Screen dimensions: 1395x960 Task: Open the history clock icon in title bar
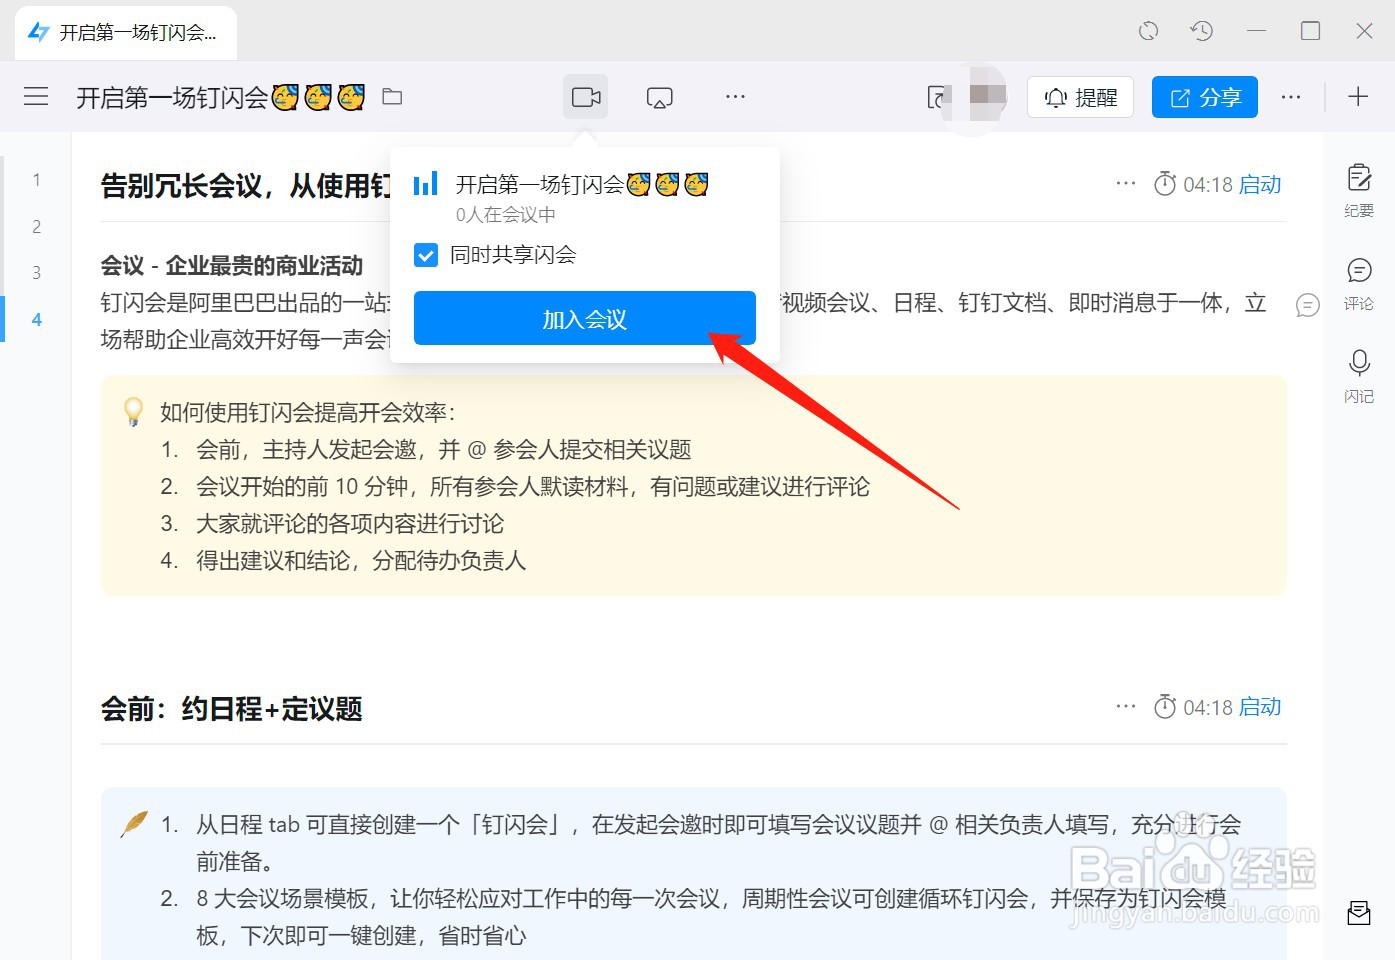tap(1202, 31)
